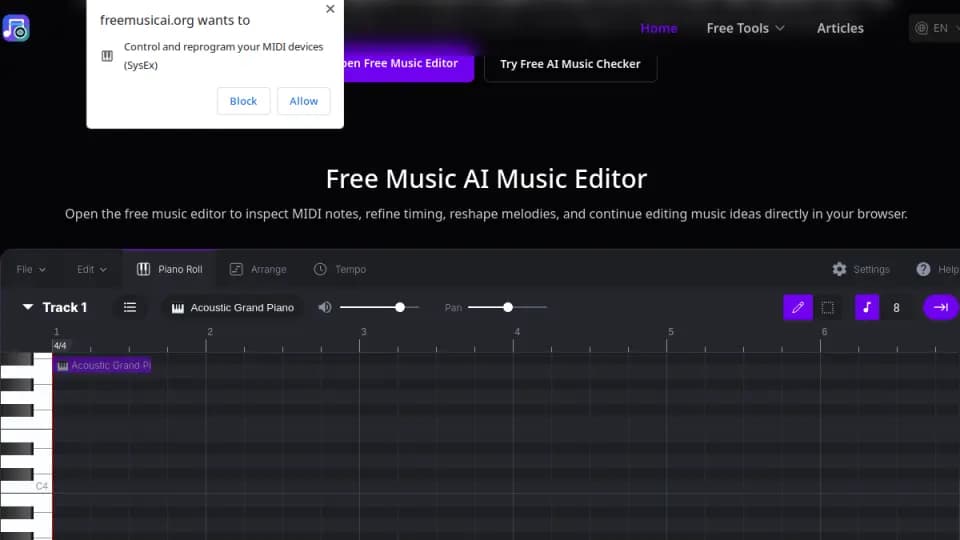The image size is (960, 540).
Task: Adjust the Pan slider
Action: [x=507, y=307]
